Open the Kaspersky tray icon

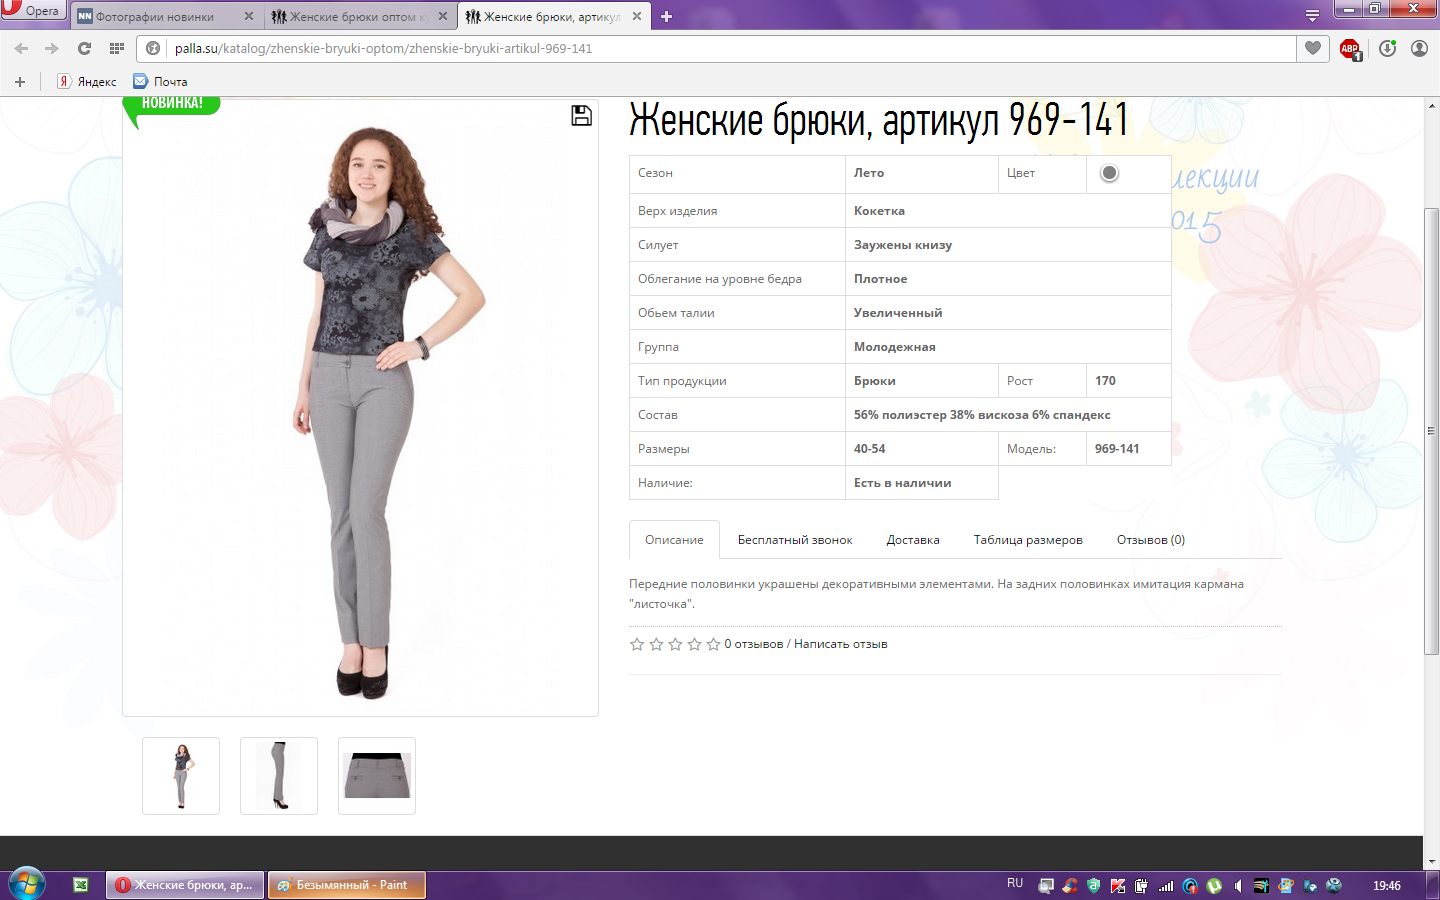pos(1118,886)
